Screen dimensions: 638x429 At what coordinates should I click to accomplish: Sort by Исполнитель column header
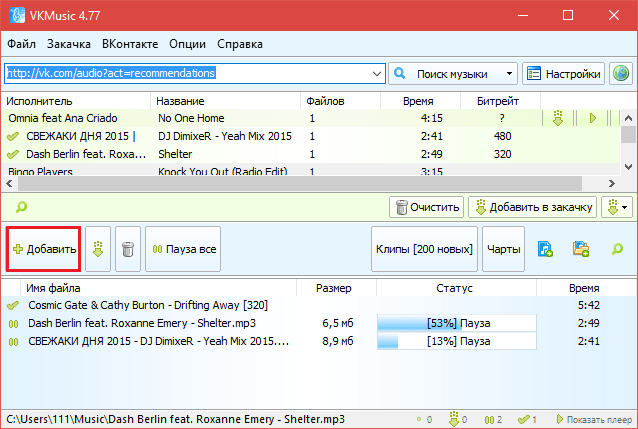76,101
